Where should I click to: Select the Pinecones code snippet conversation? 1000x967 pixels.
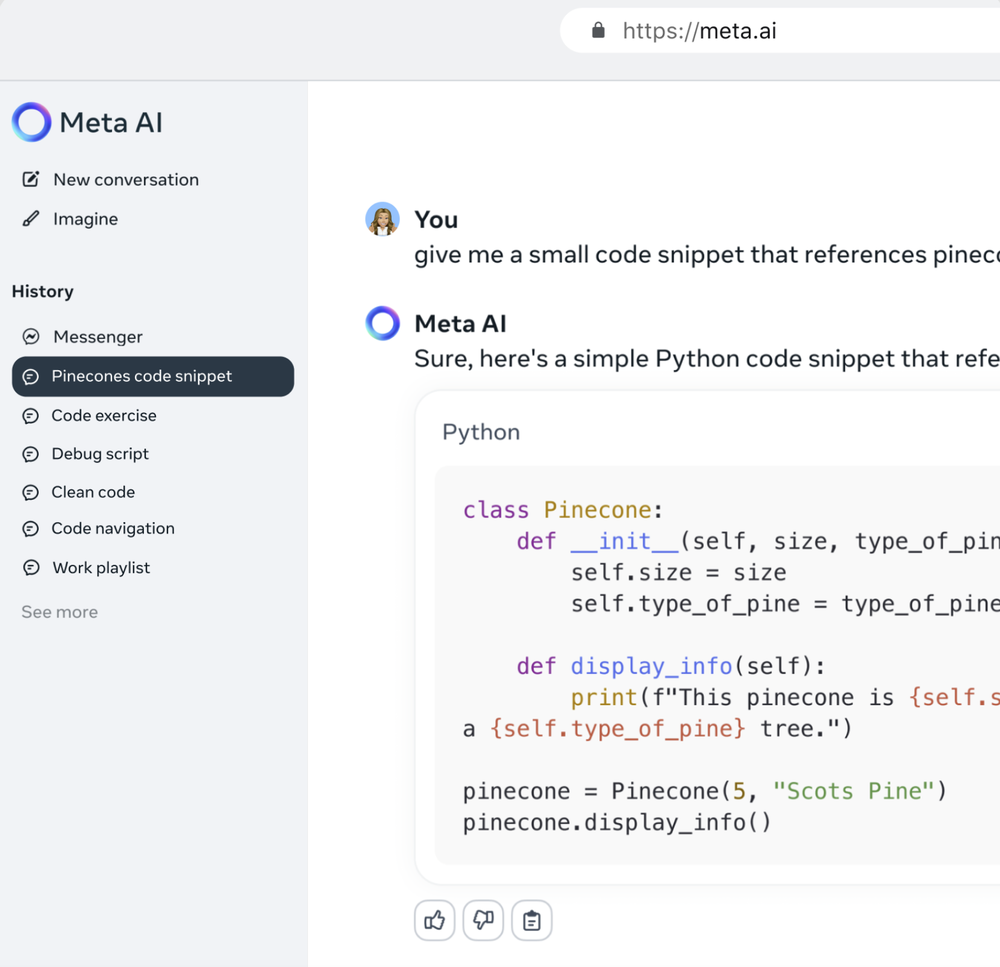tap(153, 376)
